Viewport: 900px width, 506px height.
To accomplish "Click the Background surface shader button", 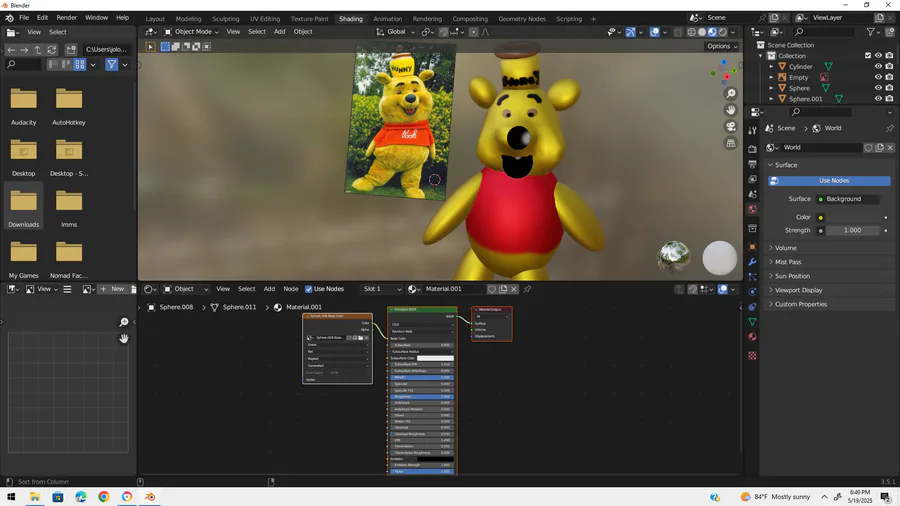I will (847, 199).
